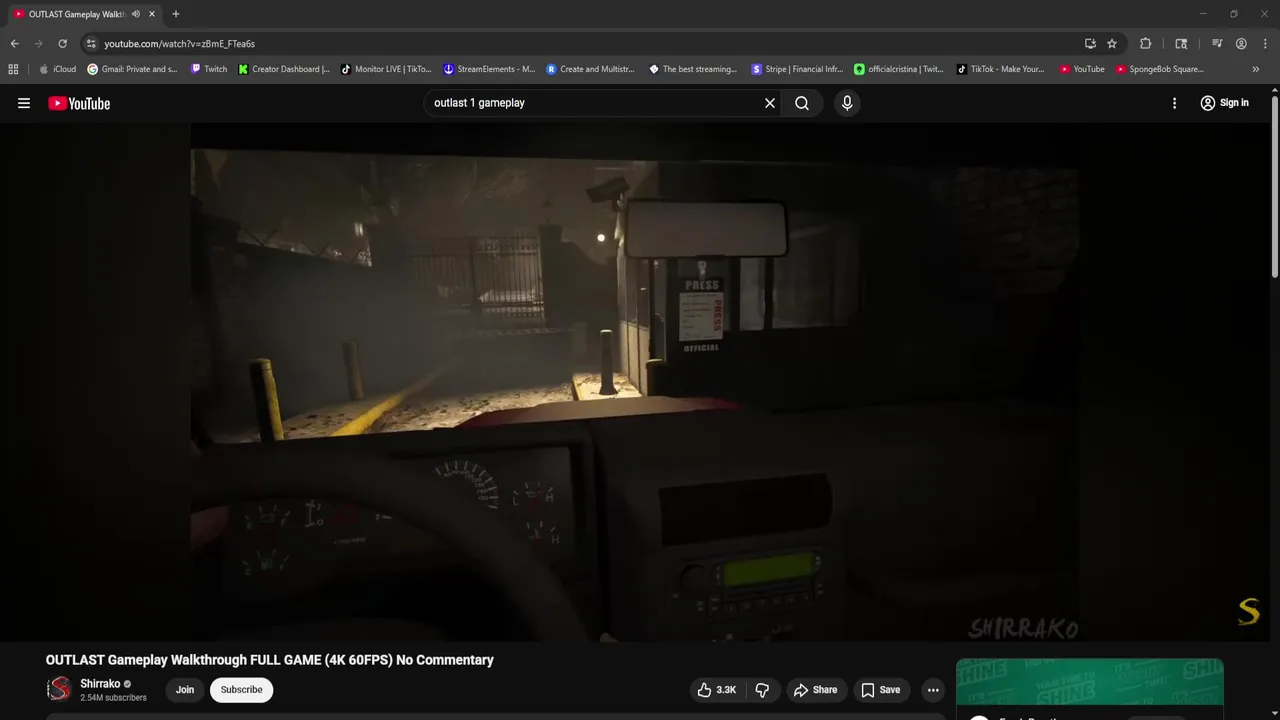This screenshot has width=1280, height=720.
Task: Open Twitch bookmark
Action: point(209,69)
